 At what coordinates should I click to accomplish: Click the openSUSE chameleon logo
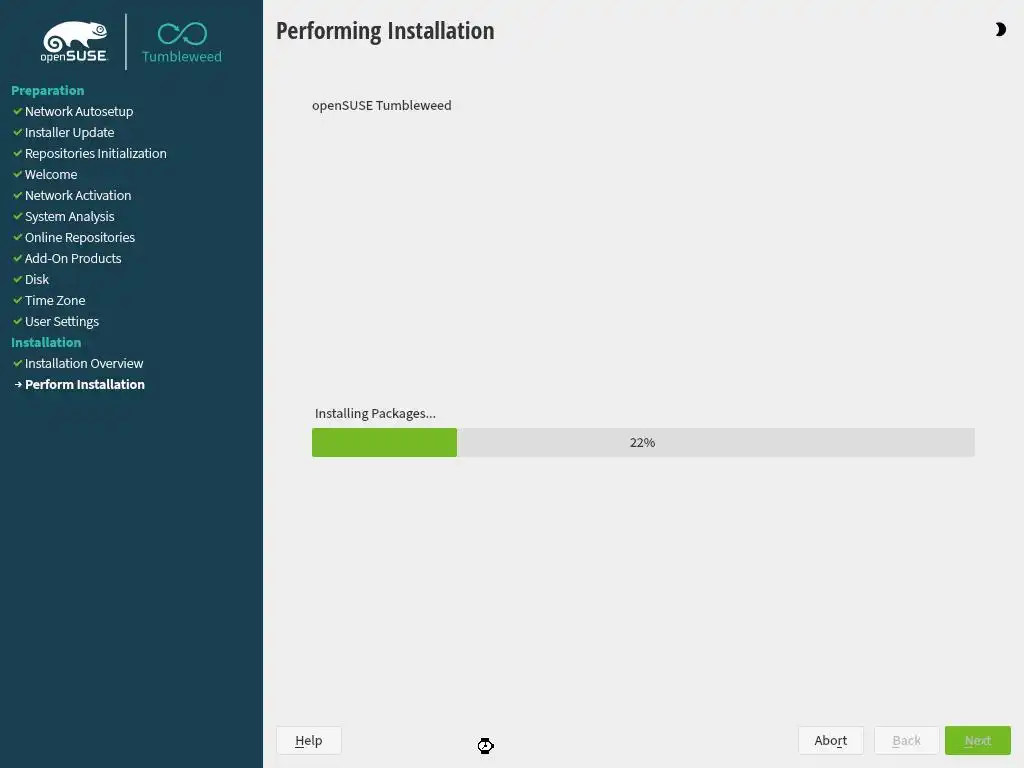pos(74,42)
